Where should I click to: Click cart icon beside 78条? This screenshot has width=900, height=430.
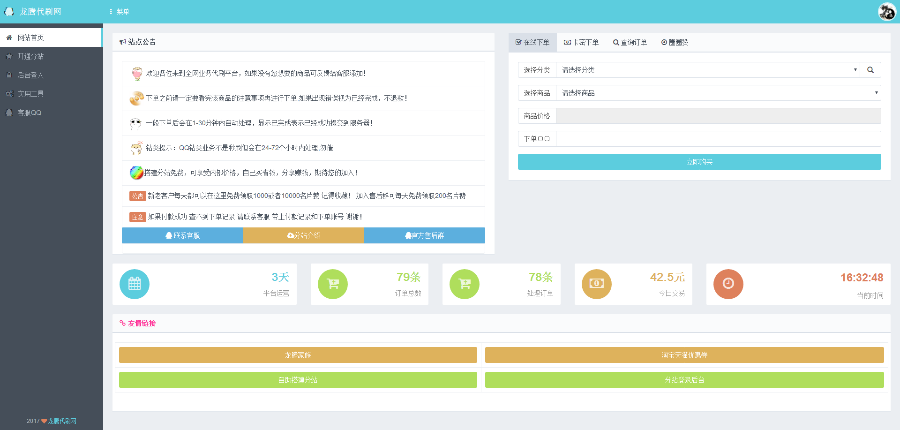pyautogui.click(x=464, y=284)
